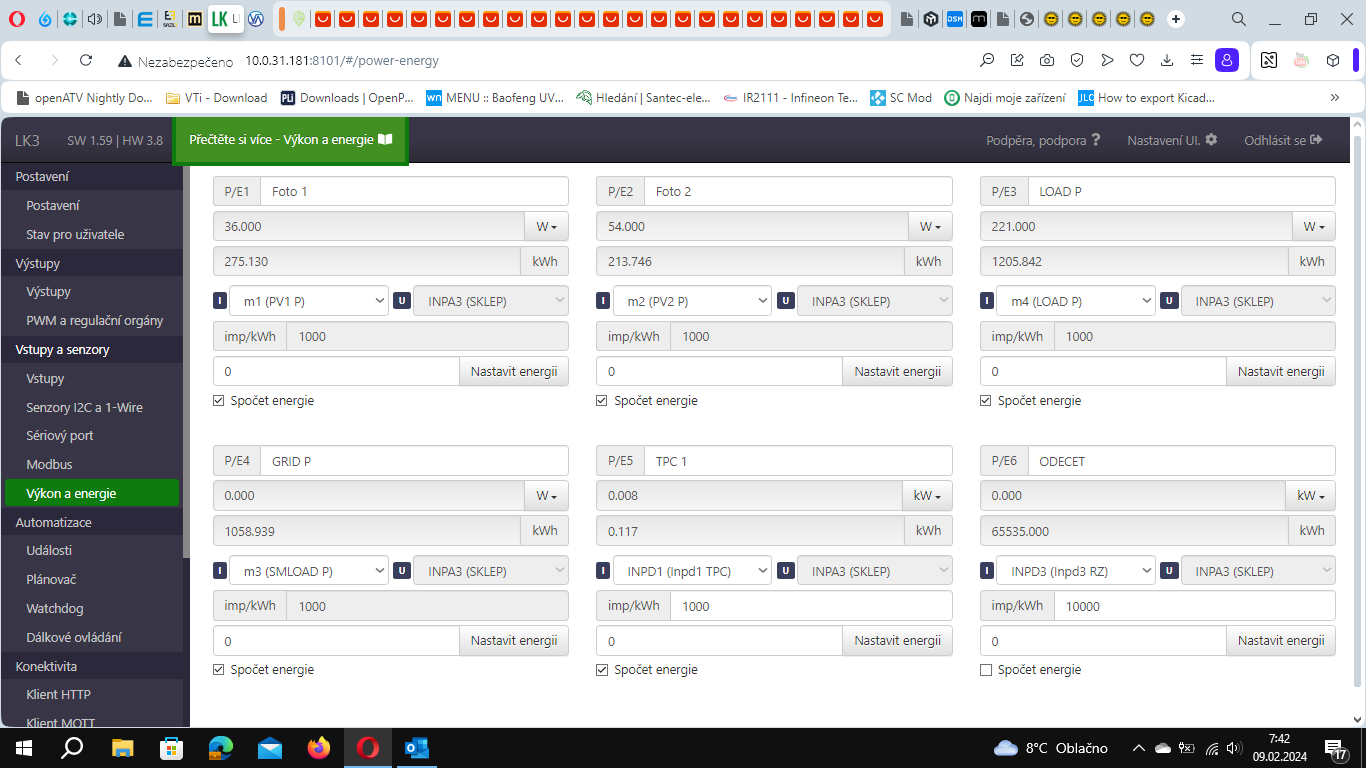Image resolution: width=1366 pixels, height=768 pixels.
Task: Click the edit-page pencil icon in the address bar
Action: click(1017, 60)
